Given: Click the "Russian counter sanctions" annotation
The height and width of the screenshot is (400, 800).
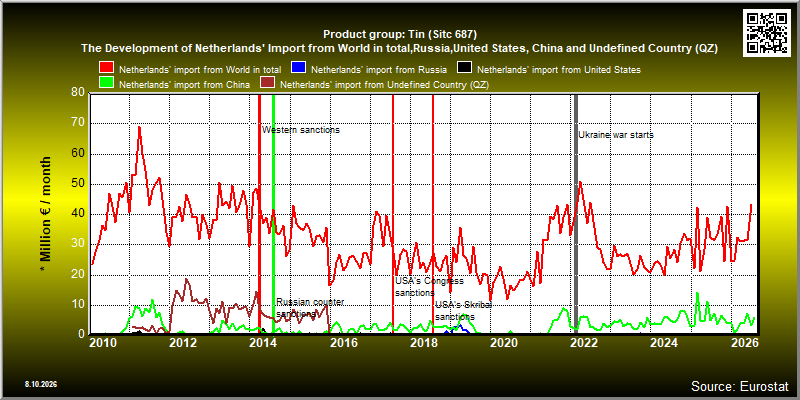Looking at the screenshot, I should (310, 308).
